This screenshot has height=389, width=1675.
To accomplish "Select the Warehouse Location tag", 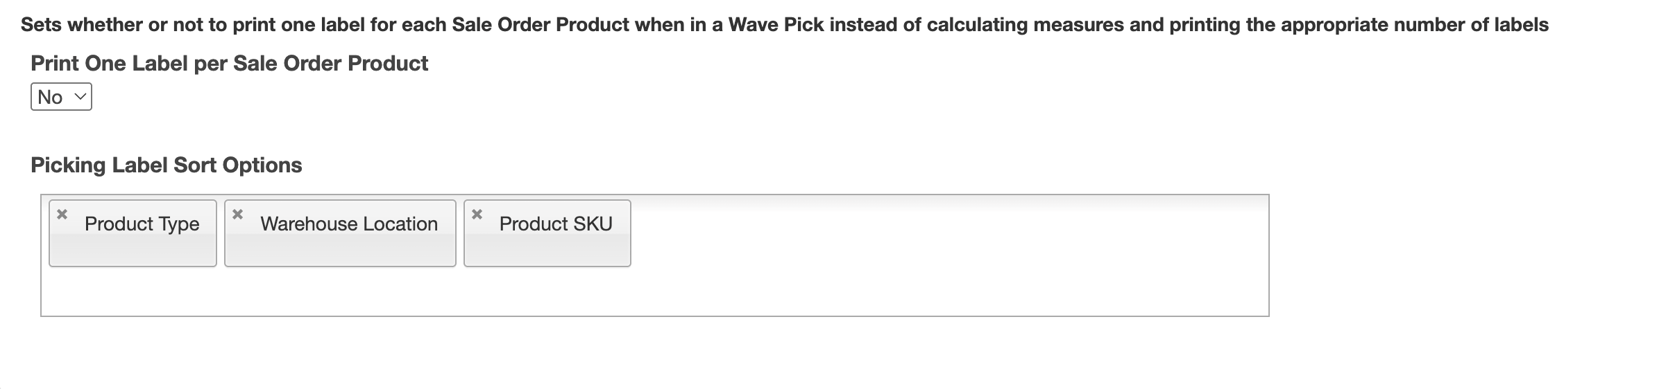I will (x=340, y=233).
